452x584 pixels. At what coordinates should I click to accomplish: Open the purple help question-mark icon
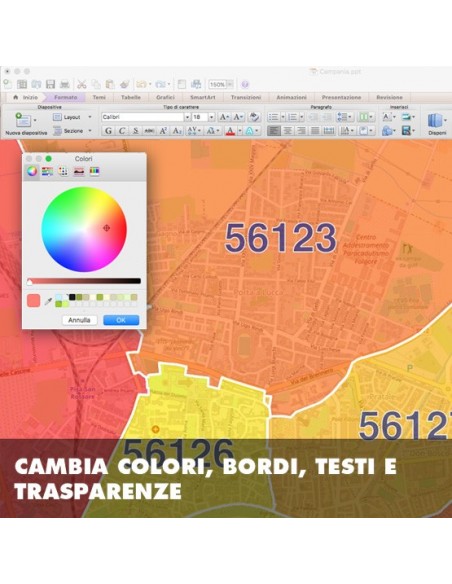pos(245,85)
